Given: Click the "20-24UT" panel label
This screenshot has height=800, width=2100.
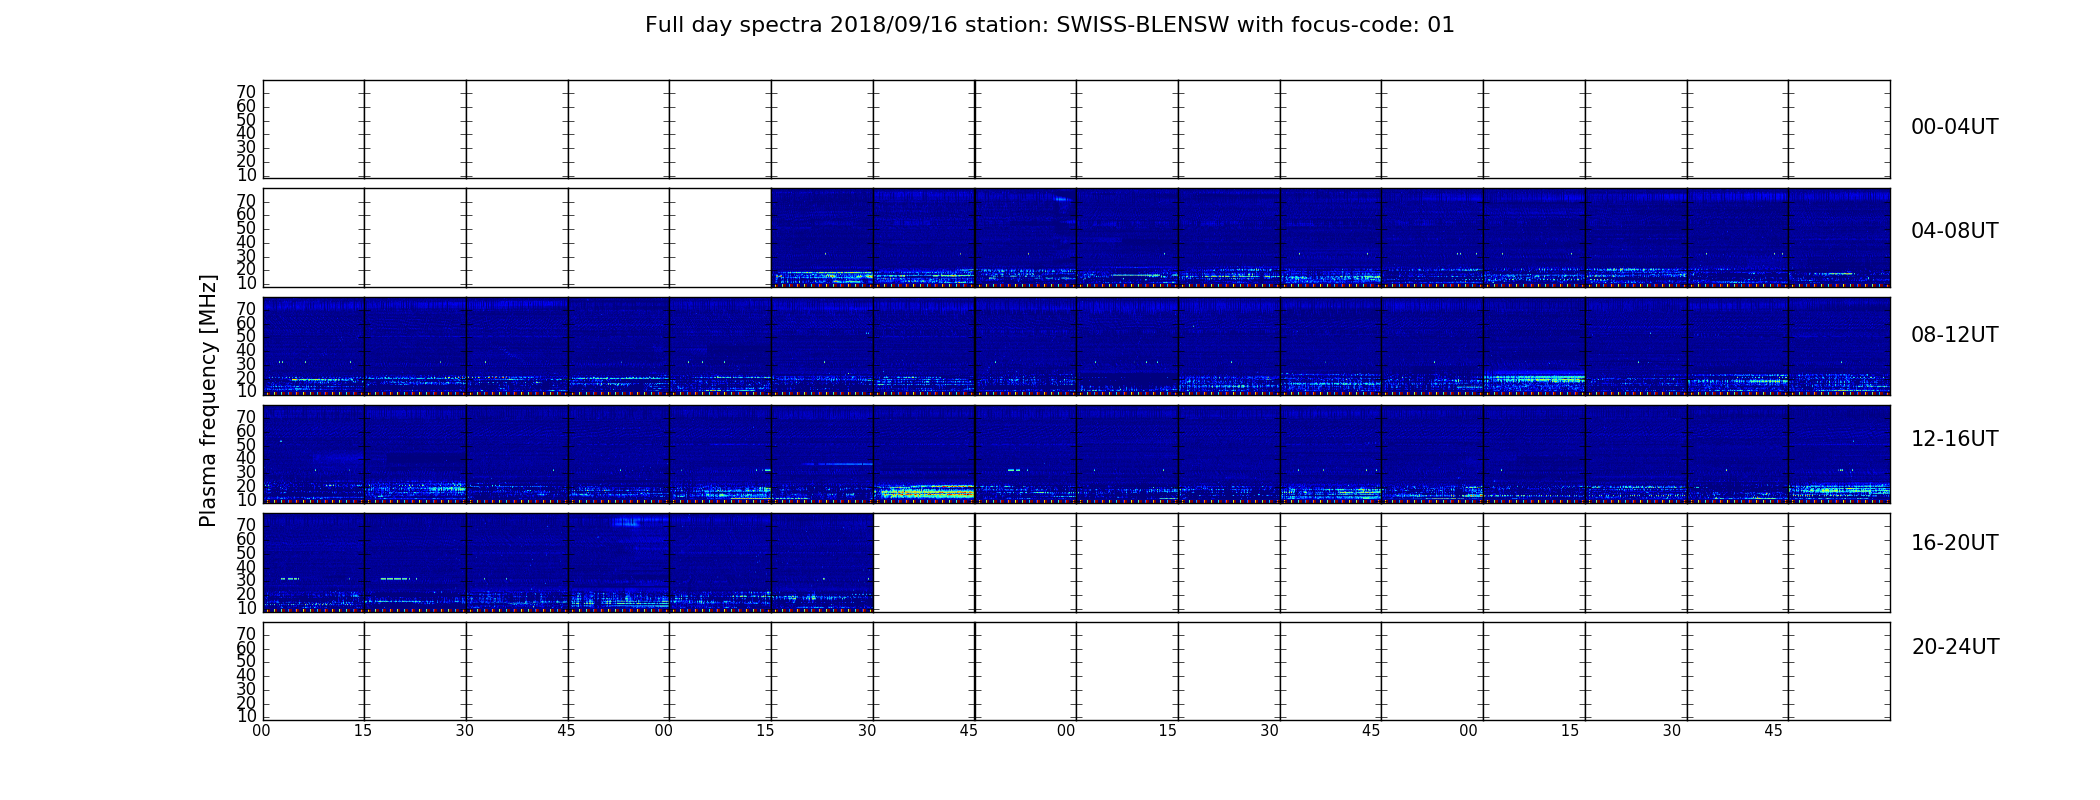Looking at the screenshot, I should pos(1954,647).
